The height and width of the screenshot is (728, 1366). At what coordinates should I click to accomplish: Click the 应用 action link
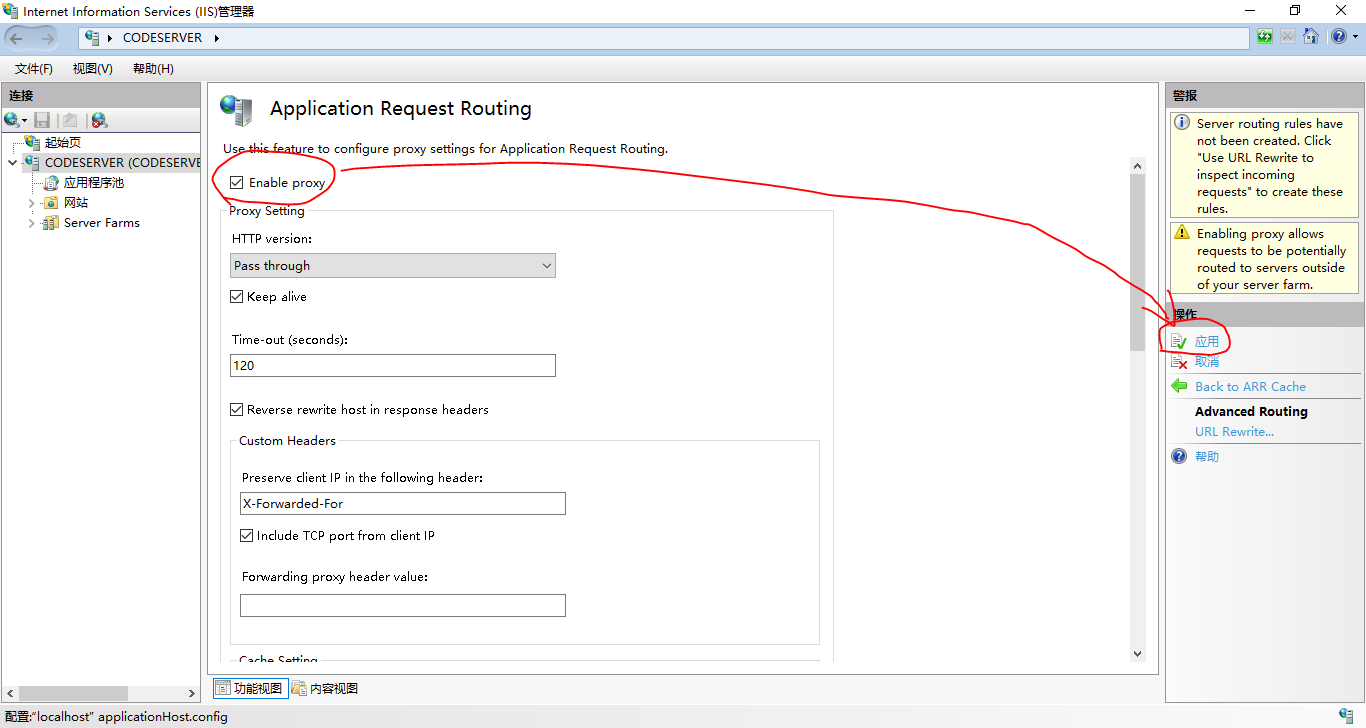(1206, 341)
